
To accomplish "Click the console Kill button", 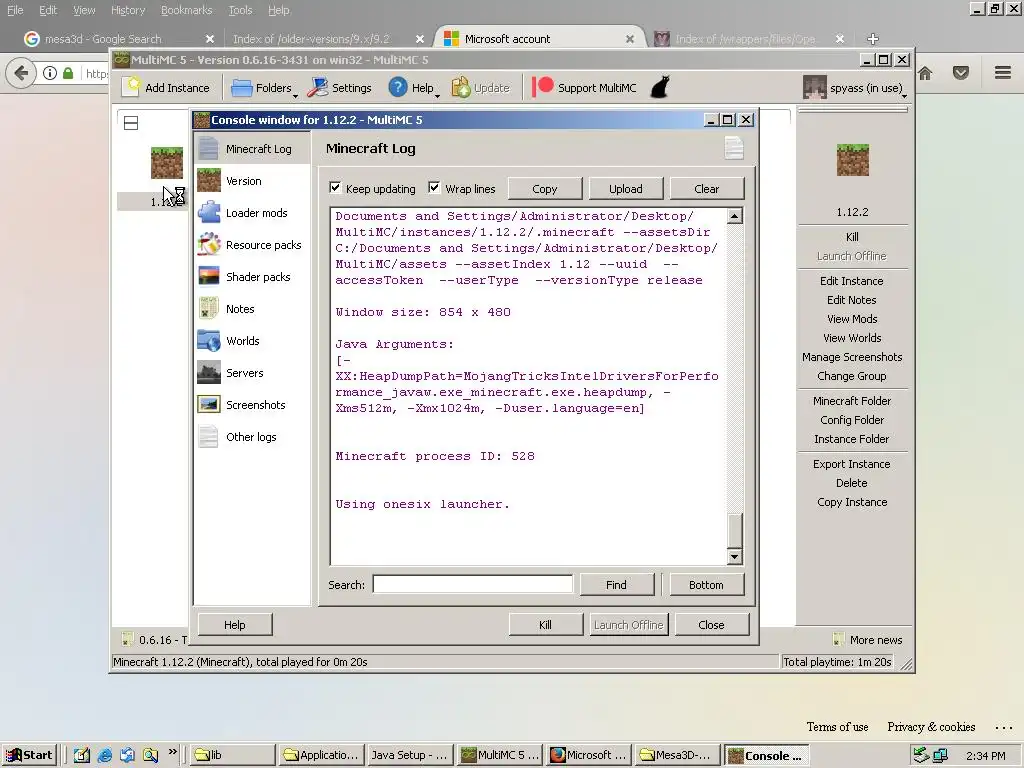I will click(545, 625).
